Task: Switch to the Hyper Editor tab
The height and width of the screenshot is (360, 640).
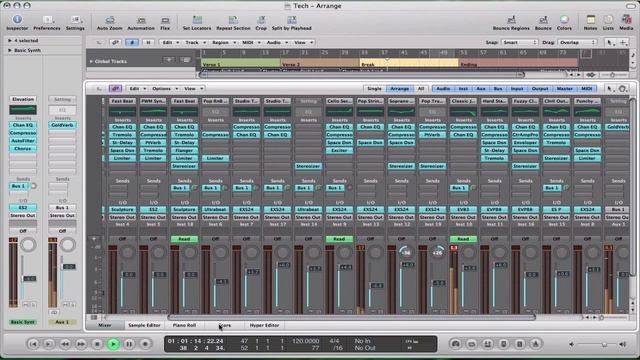Action: pos(264,325)
